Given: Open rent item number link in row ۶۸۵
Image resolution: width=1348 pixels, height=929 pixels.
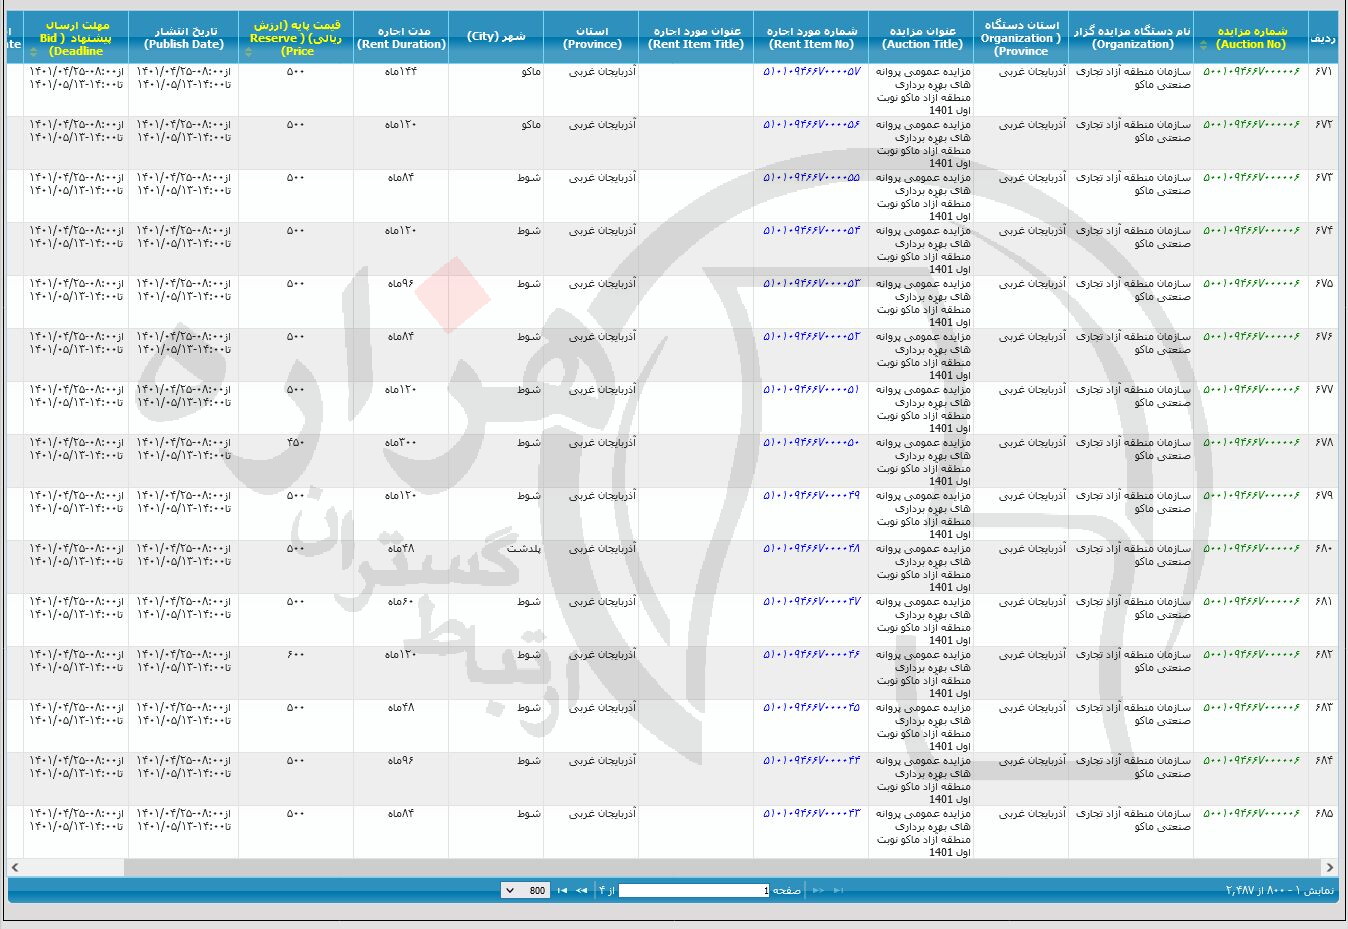Looking at the screenshot, I should tap(811, 814).
